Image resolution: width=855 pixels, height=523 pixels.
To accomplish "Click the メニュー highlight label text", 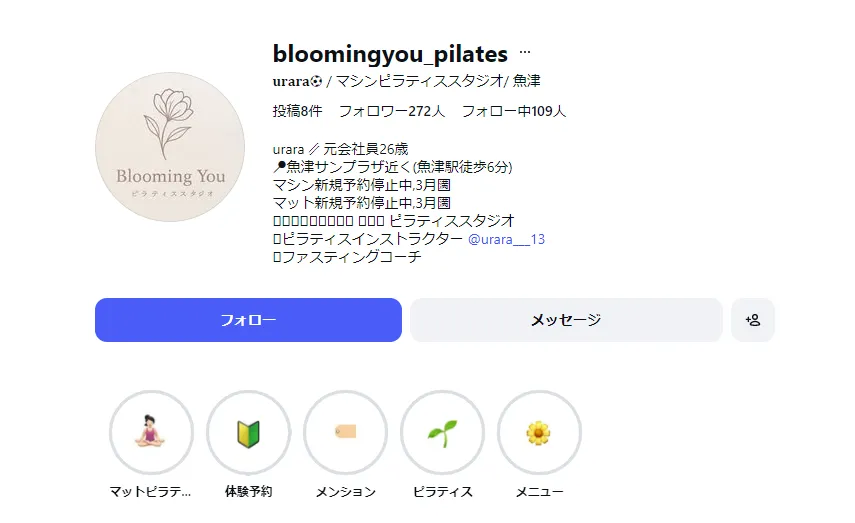I will (x=539, y=492).
